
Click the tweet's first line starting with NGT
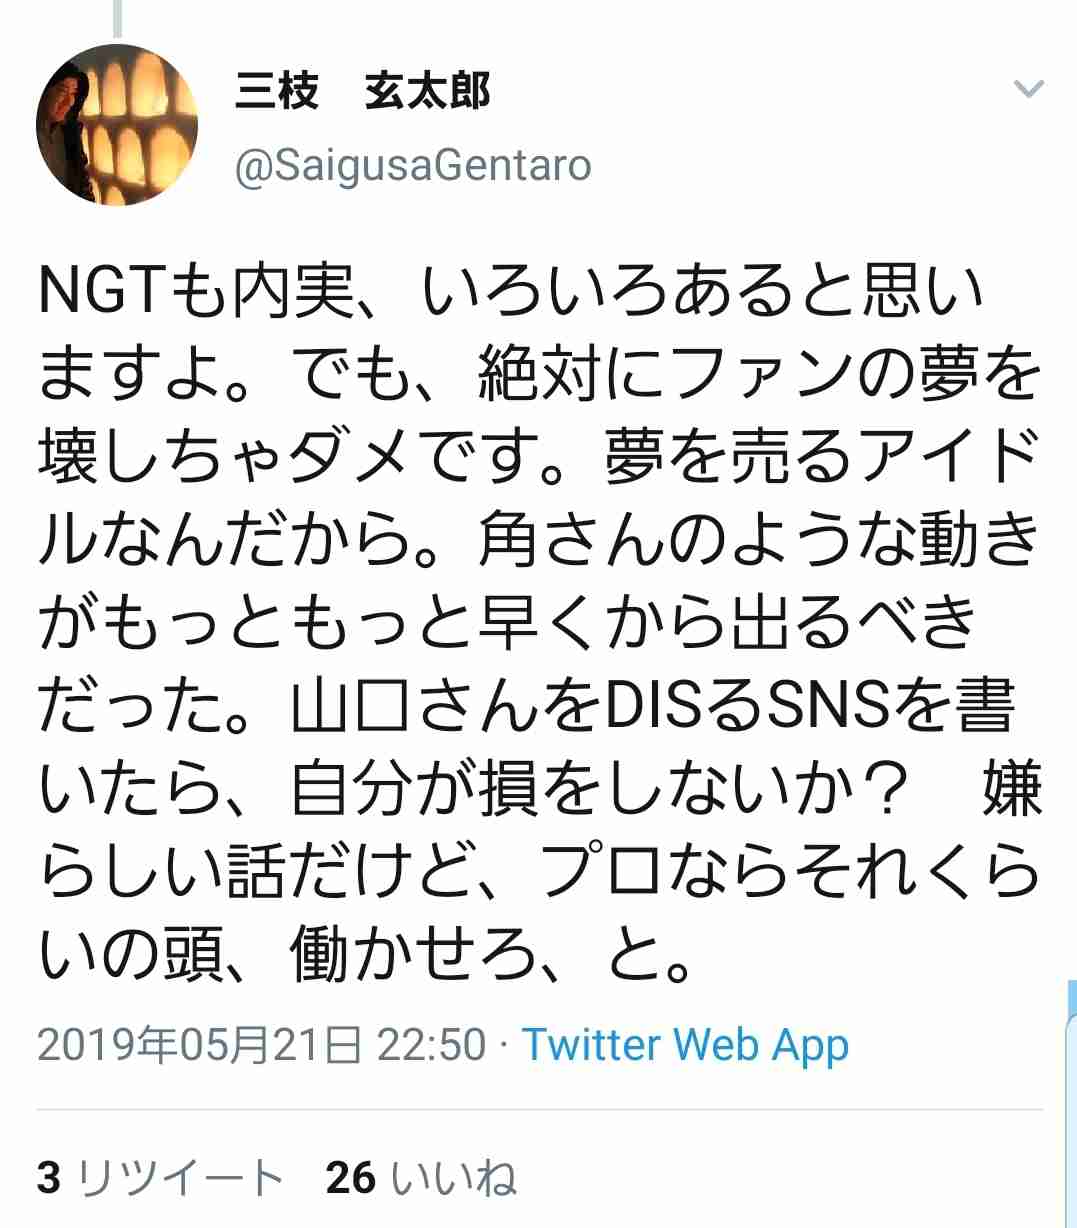[x=511, y=292]
